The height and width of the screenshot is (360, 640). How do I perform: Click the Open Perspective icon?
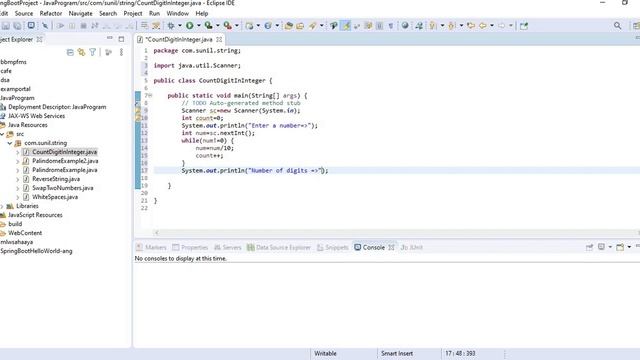tap(636, 26)
